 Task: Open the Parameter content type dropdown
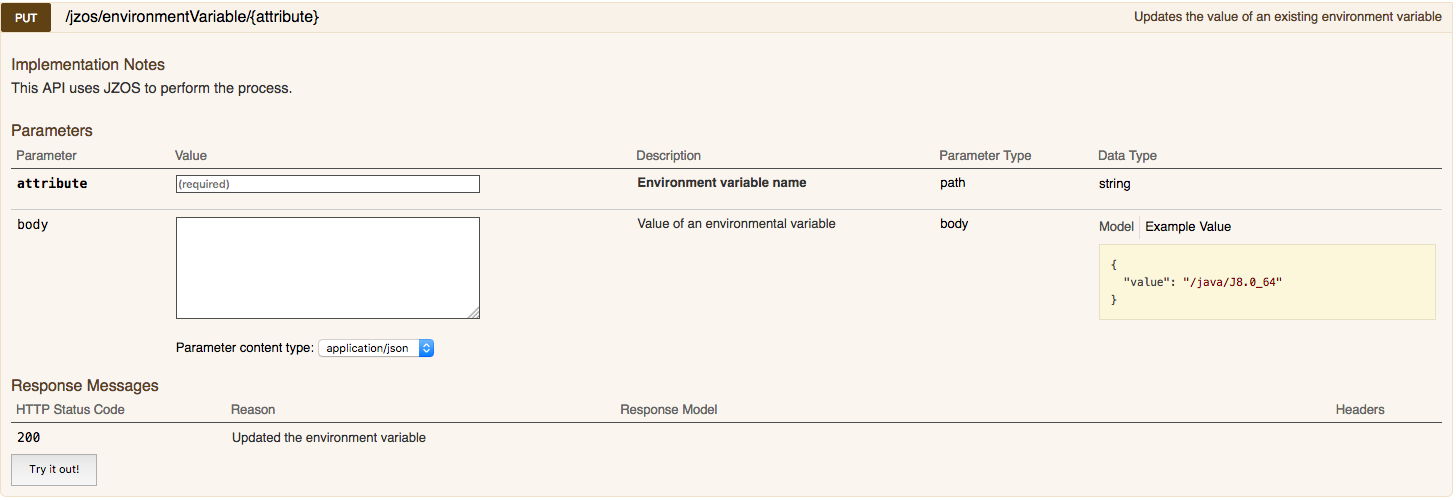click(x=376, y=348)
